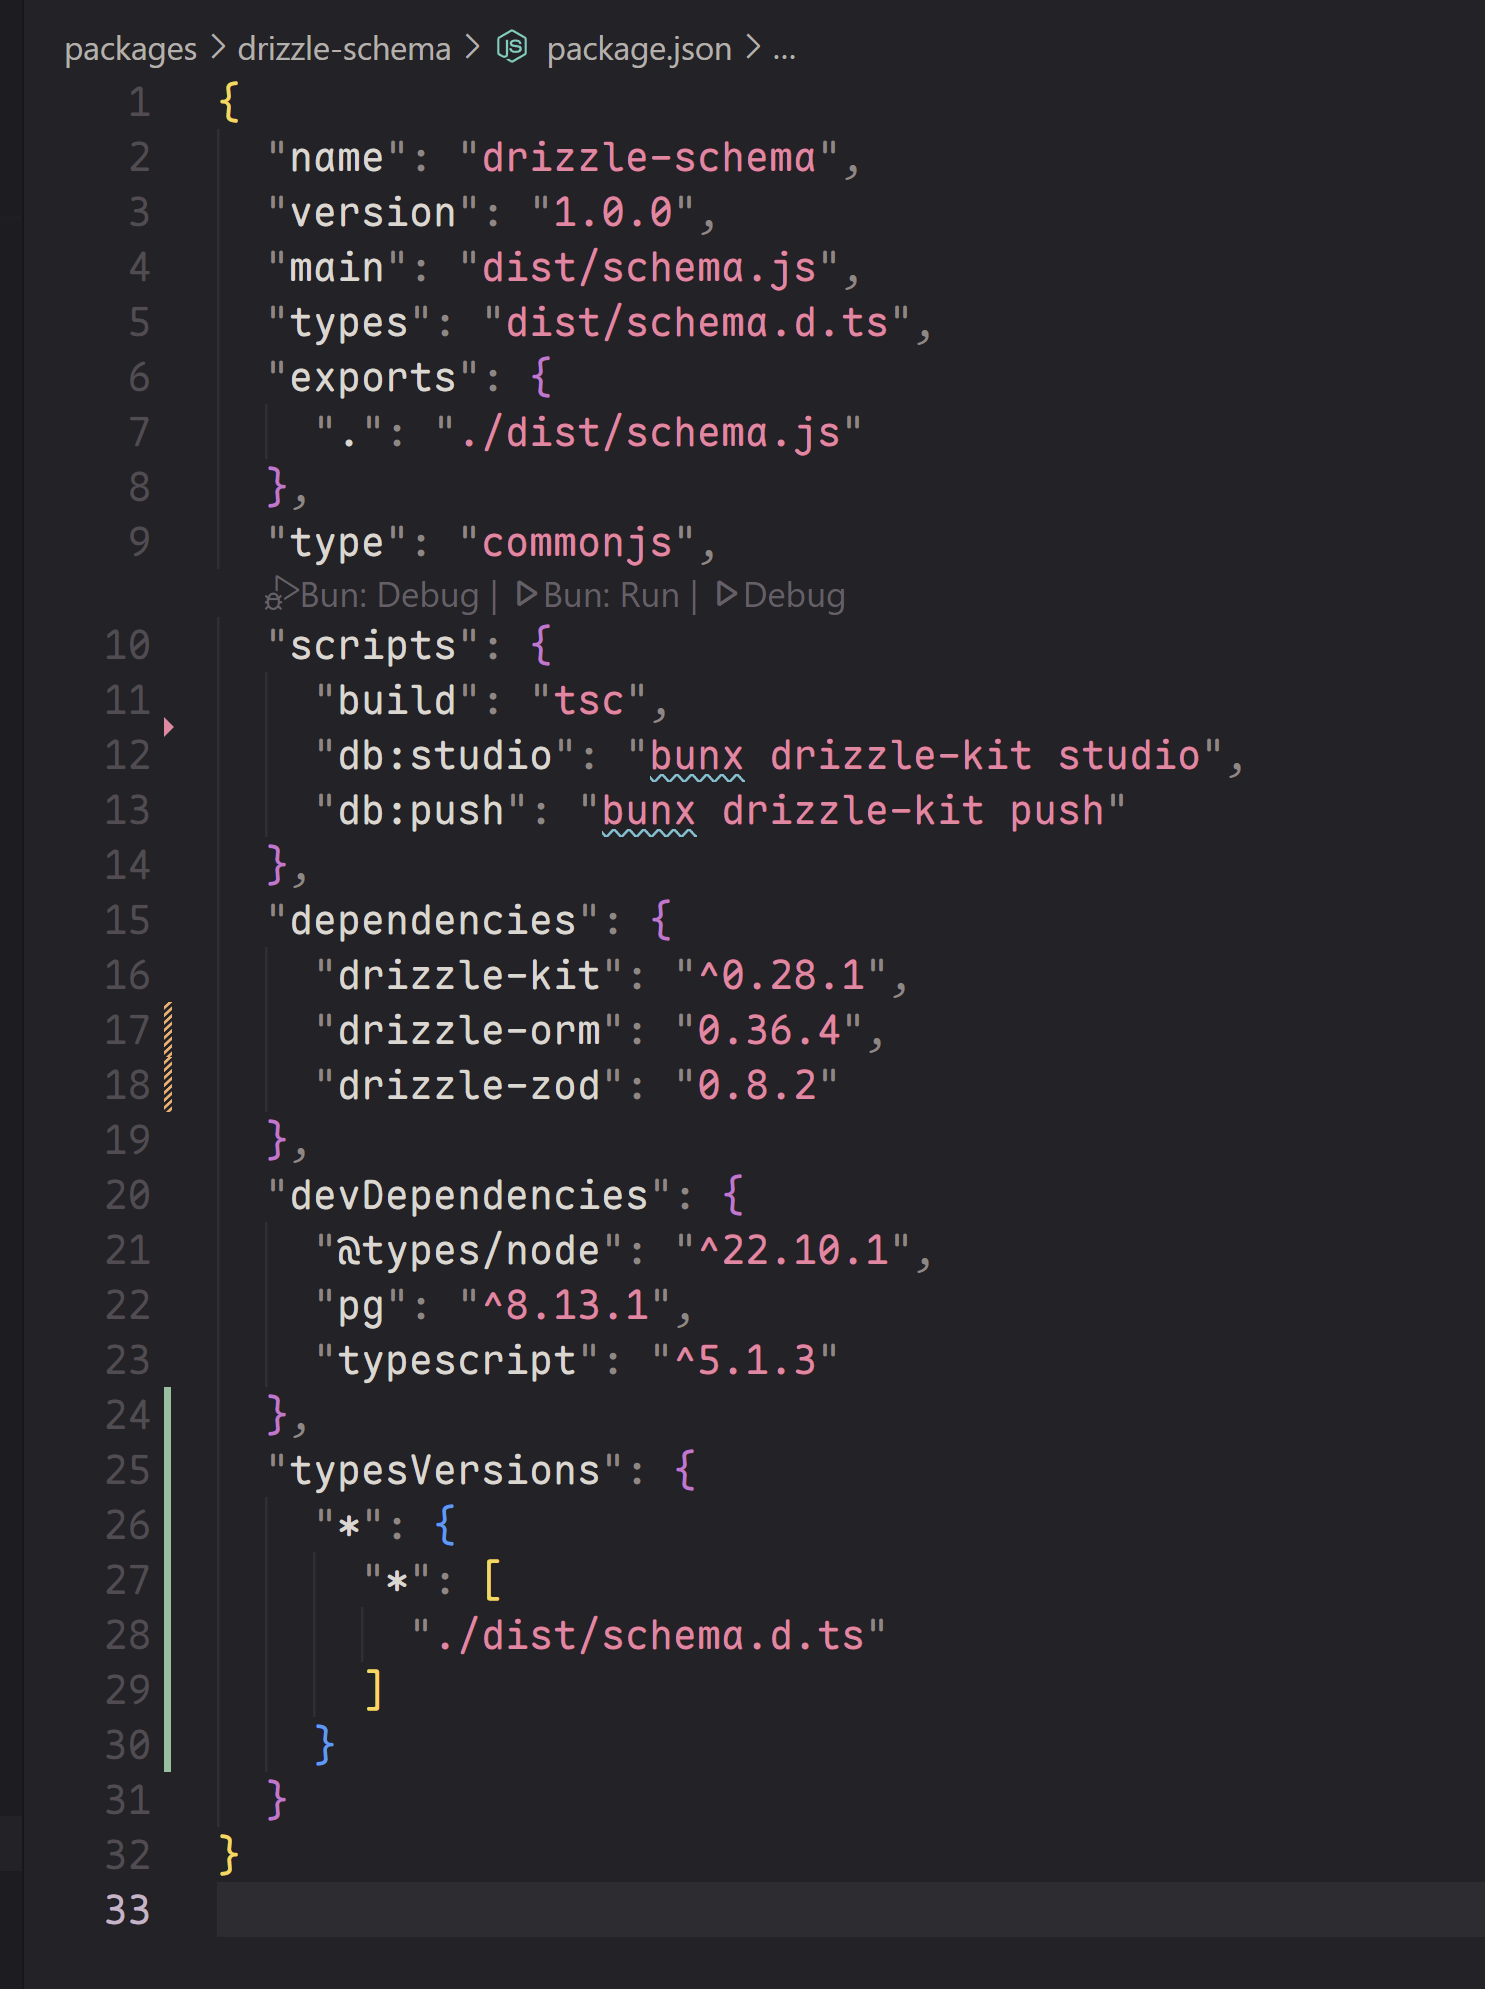This screenshot has width=1485, height=1989.
Task: Click the "drizzle-schema" name value on line 2
Action: click(x=649, y=158)
